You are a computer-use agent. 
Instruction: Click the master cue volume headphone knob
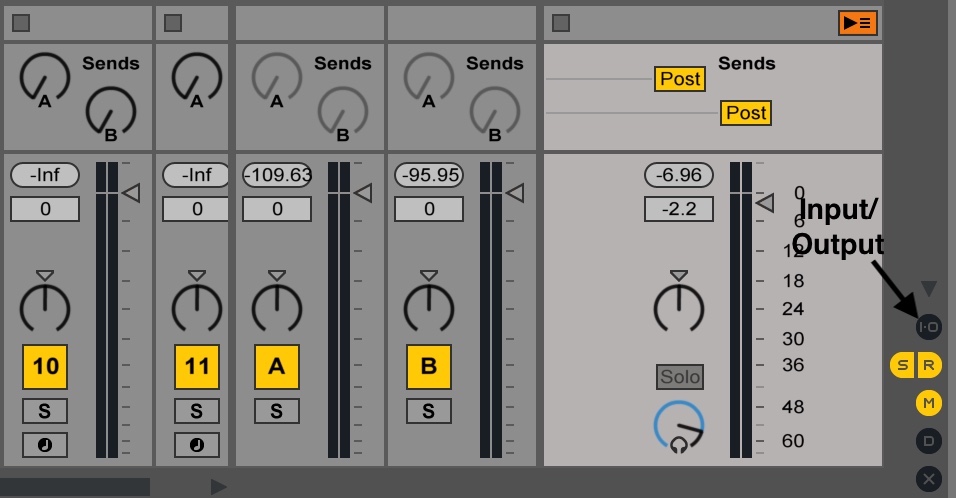[x=679, y=426]
